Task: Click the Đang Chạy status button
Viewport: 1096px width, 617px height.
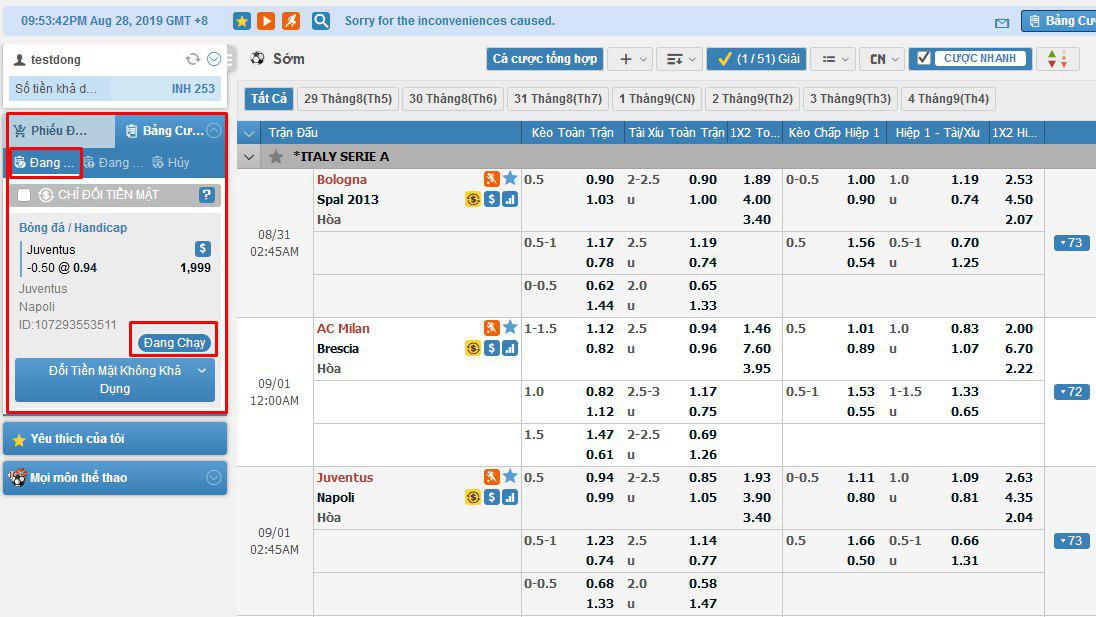Action: point(174,343)
